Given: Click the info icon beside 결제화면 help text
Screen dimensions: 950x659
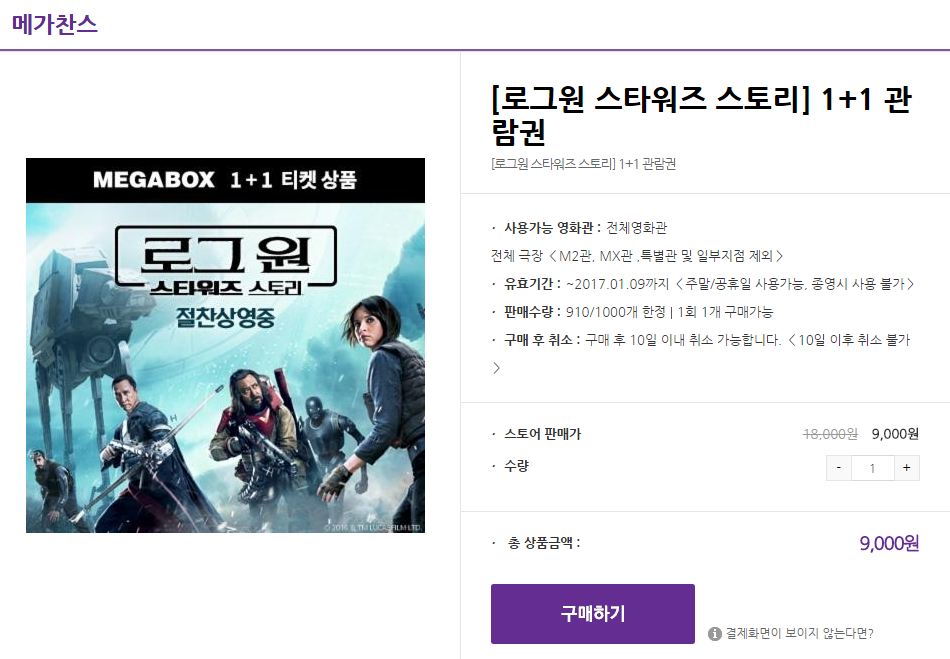Looking at the screenshot, I should click(715, 634).
